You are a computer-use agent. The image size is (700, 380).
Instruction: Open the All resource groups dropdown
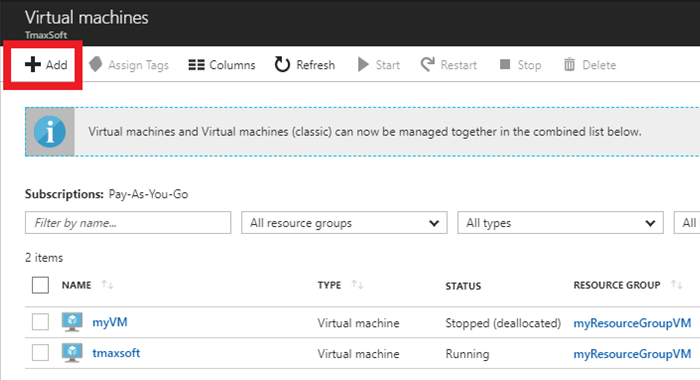coord(344,222)
